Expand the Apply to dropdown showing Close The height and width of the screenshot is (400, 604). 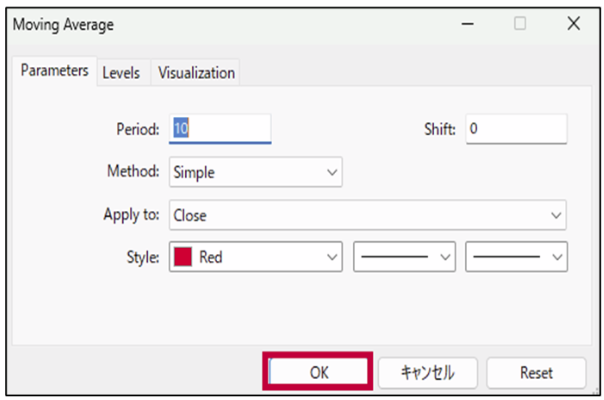[x=367, y=214]
